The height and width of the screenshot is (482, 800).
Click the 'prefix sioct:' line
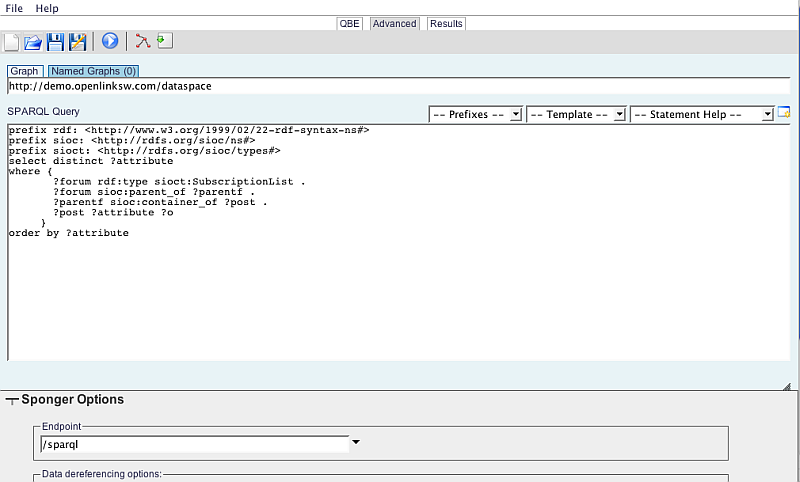[x=144, y=151]
